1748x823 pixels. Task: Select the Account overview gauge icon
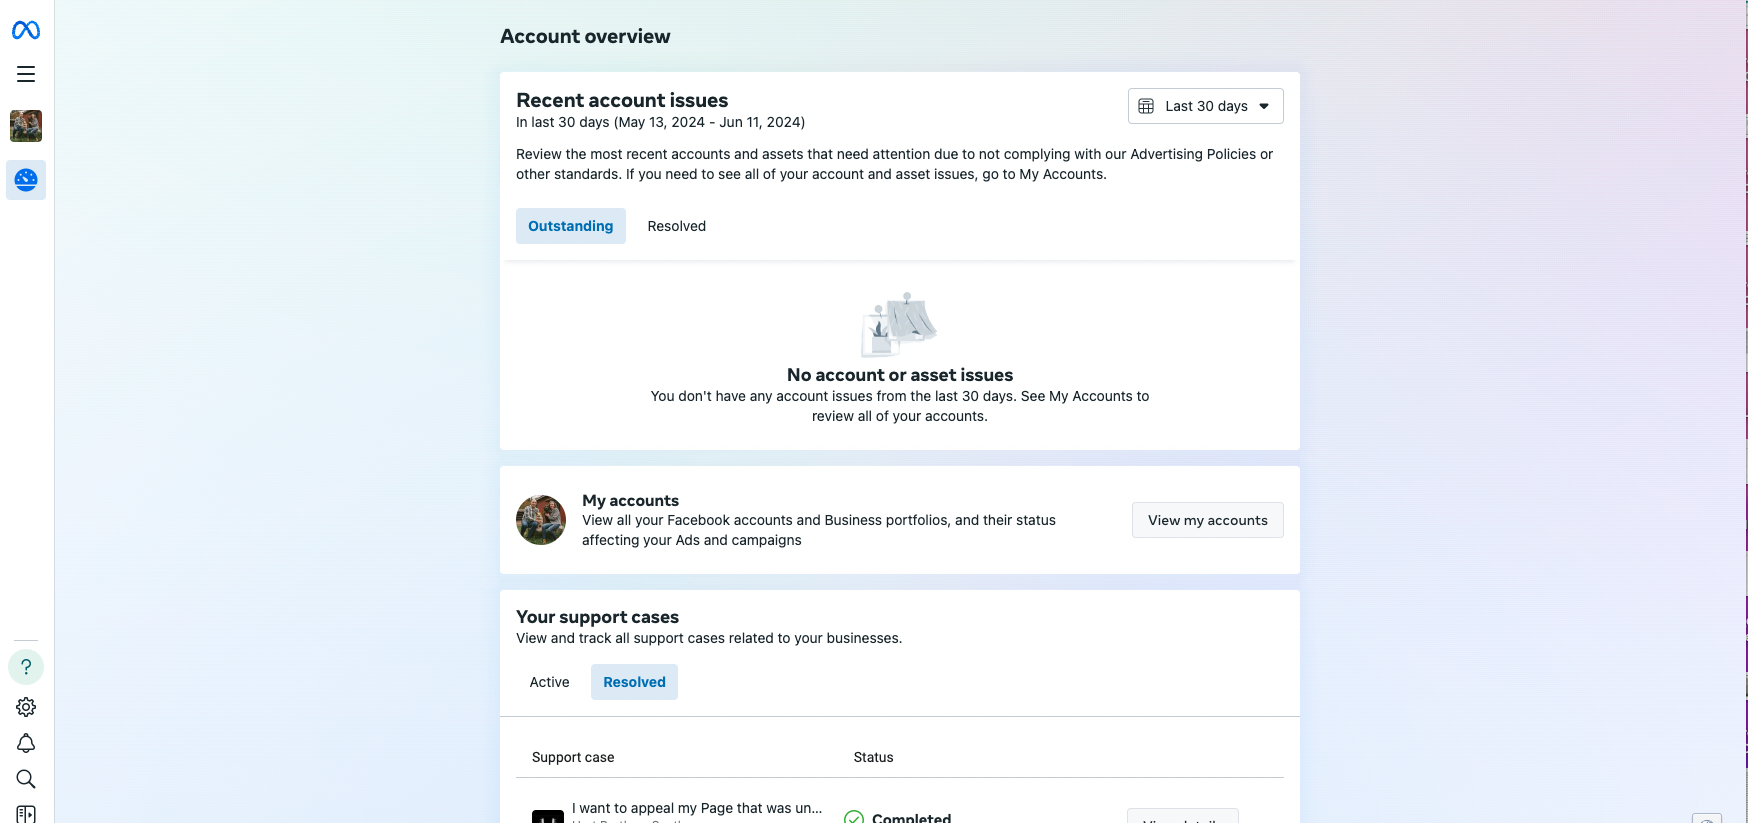click(x=26, y=180)
